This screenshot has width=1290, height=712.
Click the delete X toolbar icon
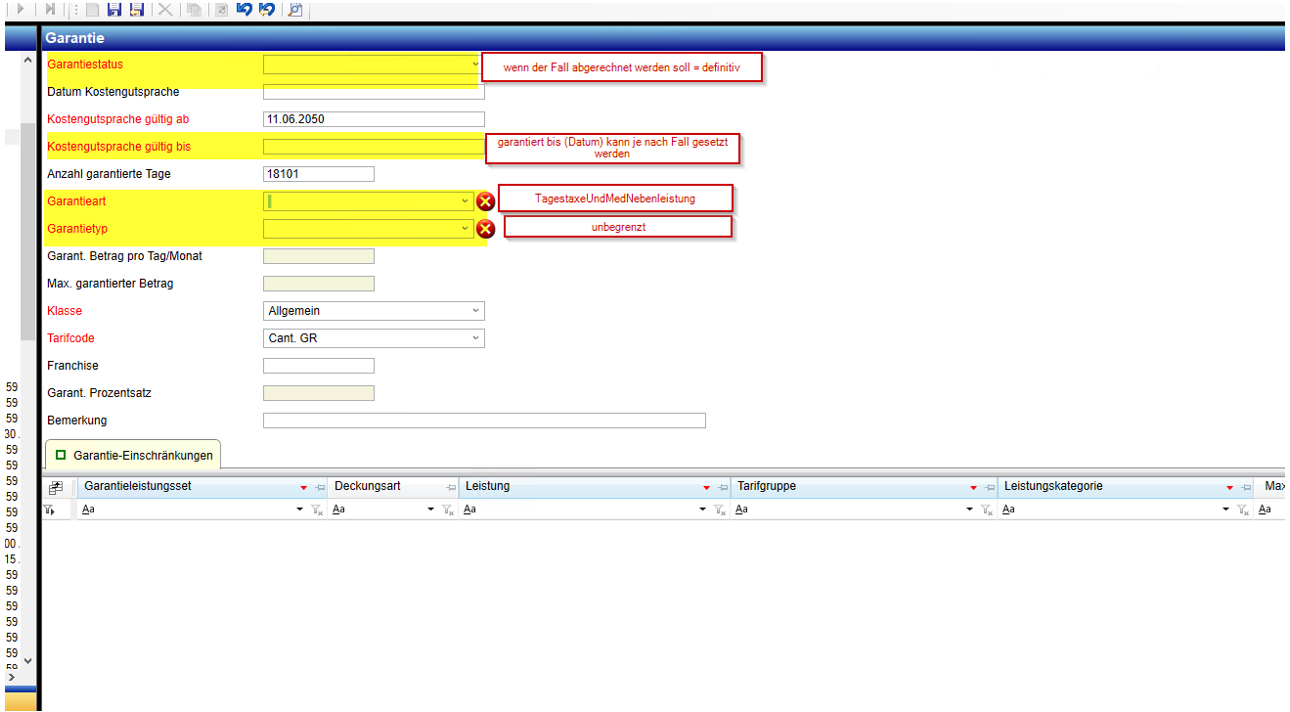coord(165,9)
